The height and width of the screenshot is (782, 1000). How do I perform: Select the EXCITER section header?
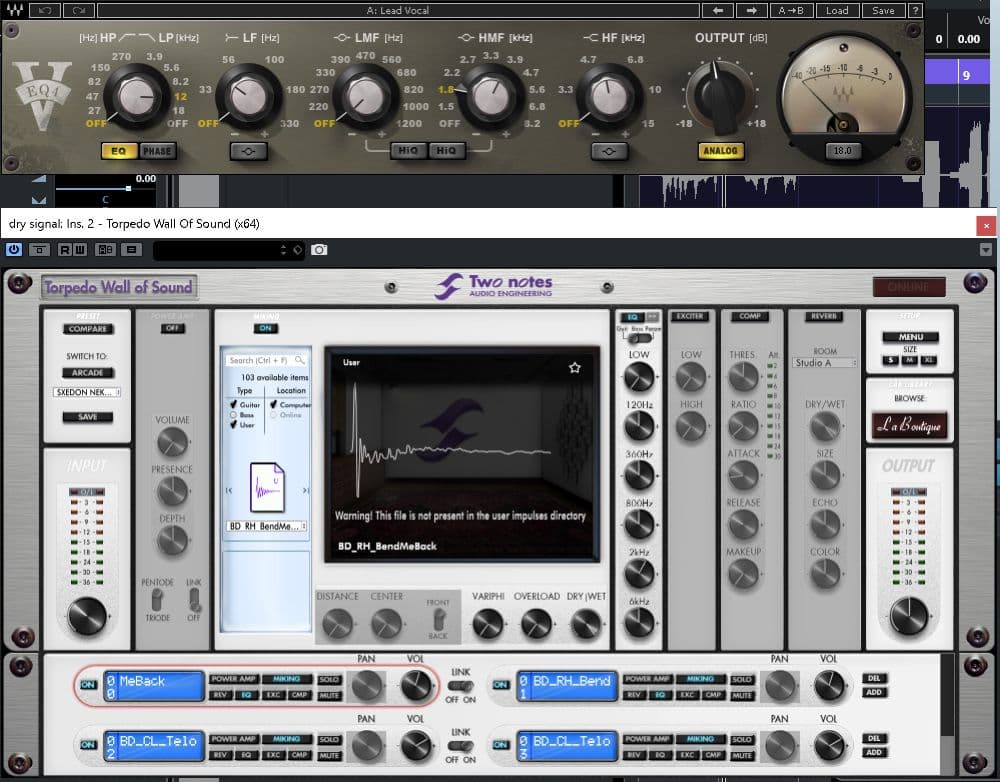(689, 316)
